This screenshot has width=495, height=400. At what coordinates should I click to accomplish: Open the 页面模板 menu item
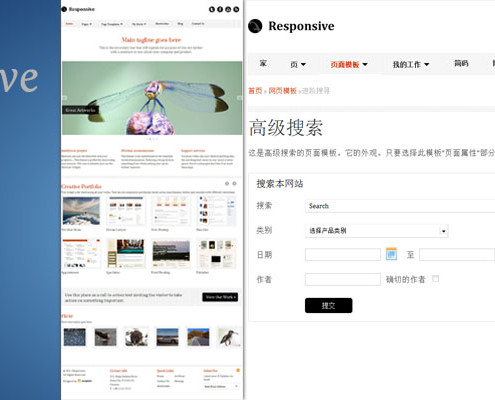pyautogui.click(x=349, y=64)
